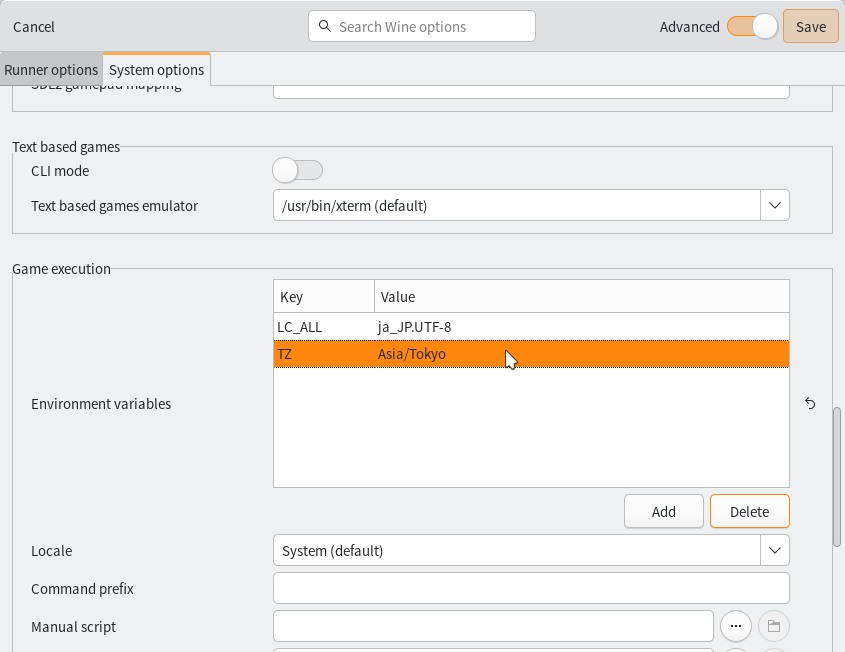Expand the Text based games emulator dropdown
This screenshot has width=845, height=652.
pyautogui.click(x=774, y=206)
